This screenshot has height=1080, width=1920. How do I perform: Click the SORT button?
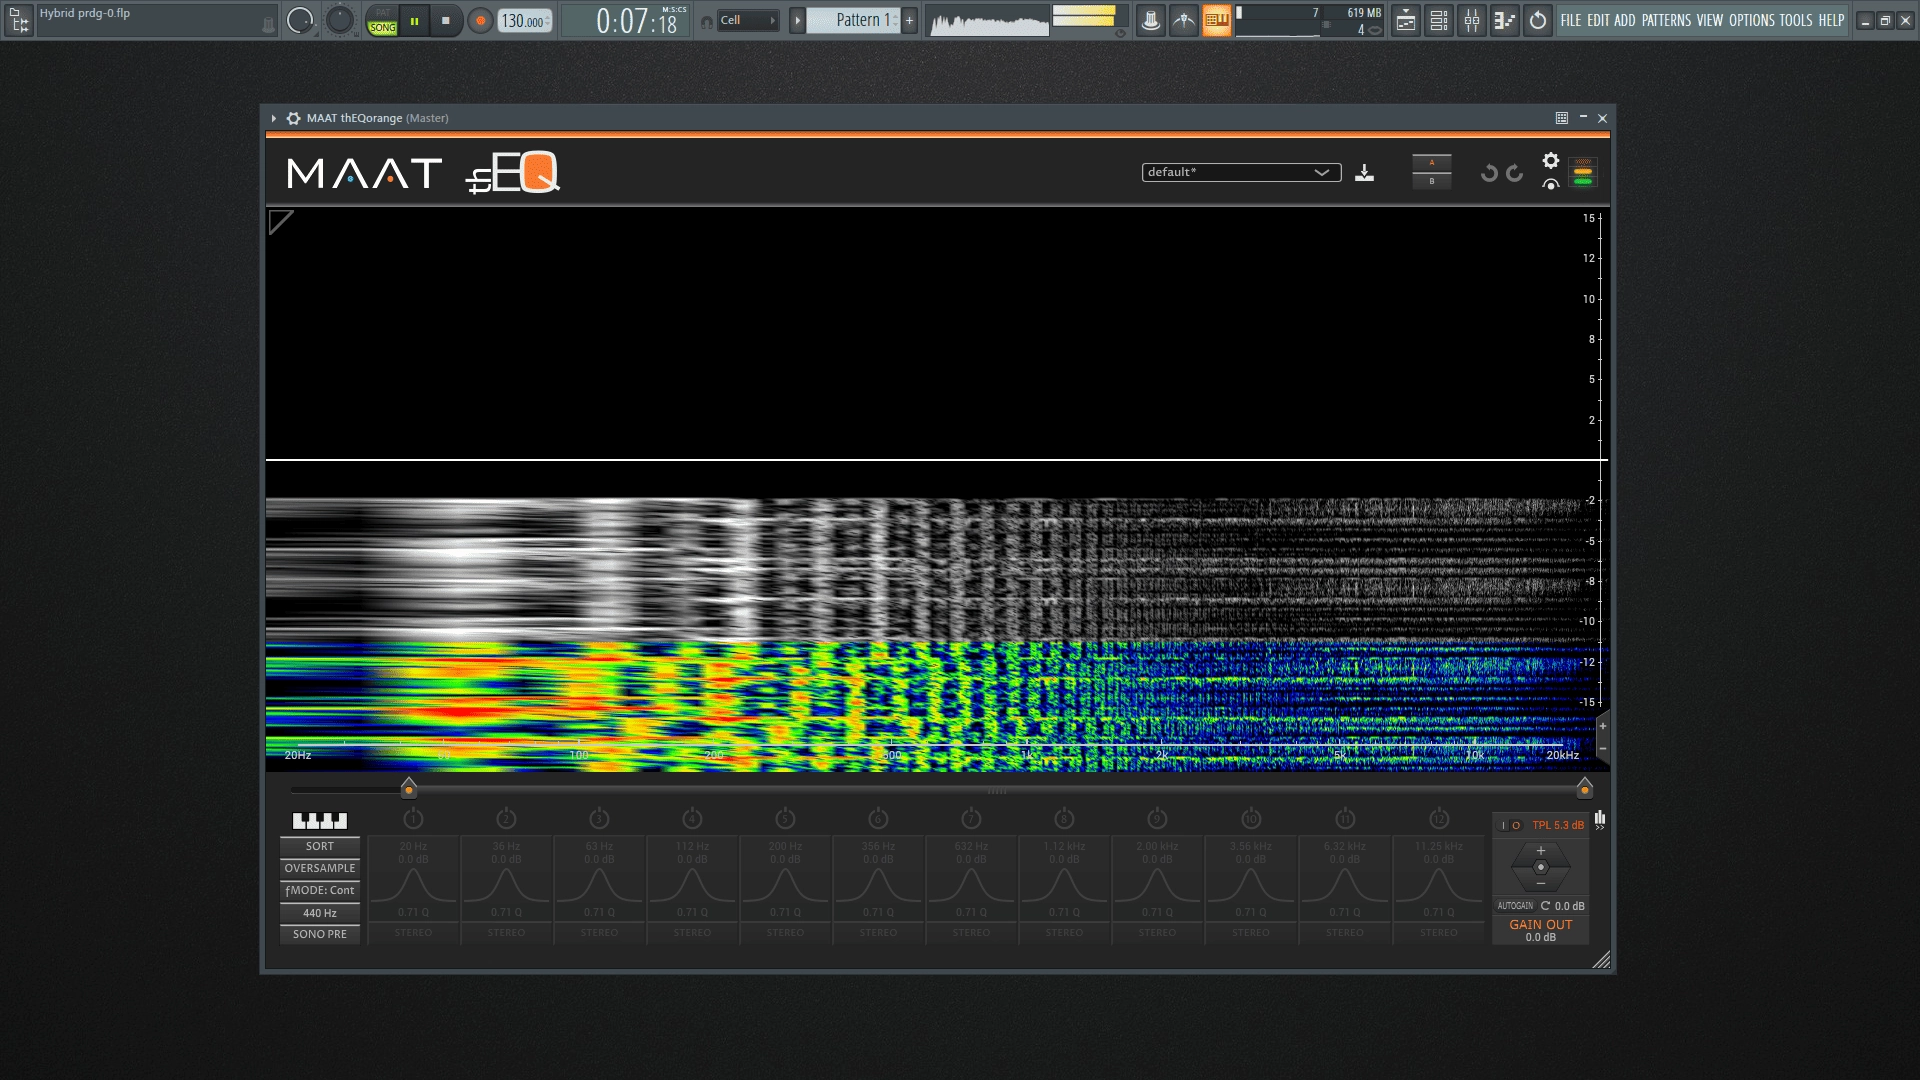[320, 846]
